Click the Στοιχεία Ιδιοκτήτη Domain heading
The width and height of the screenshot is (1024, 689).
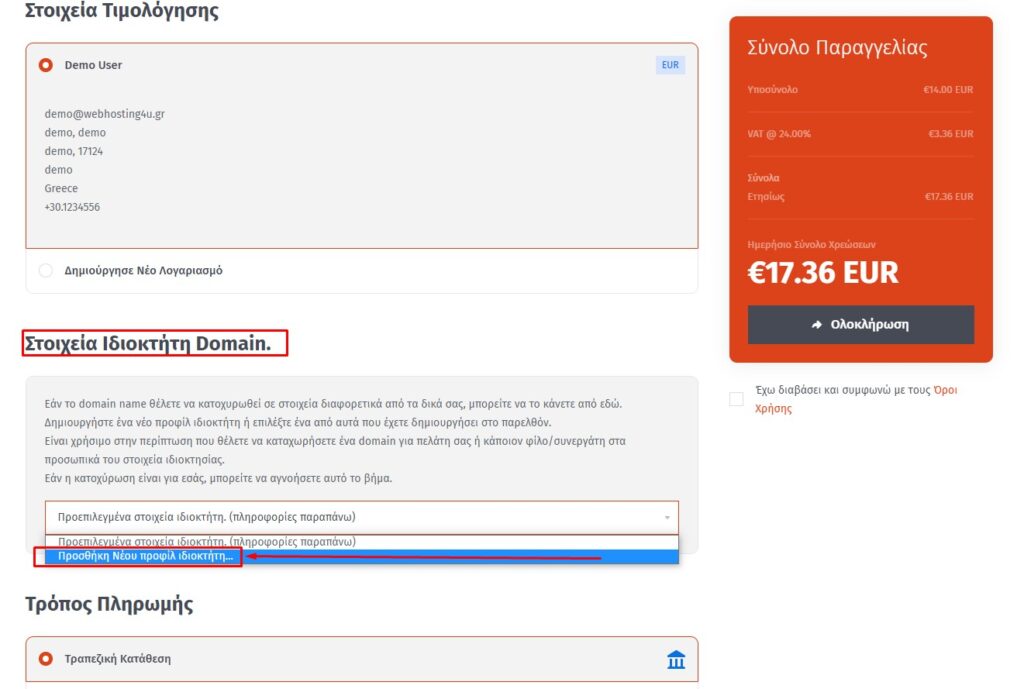[x=148, y=343]
